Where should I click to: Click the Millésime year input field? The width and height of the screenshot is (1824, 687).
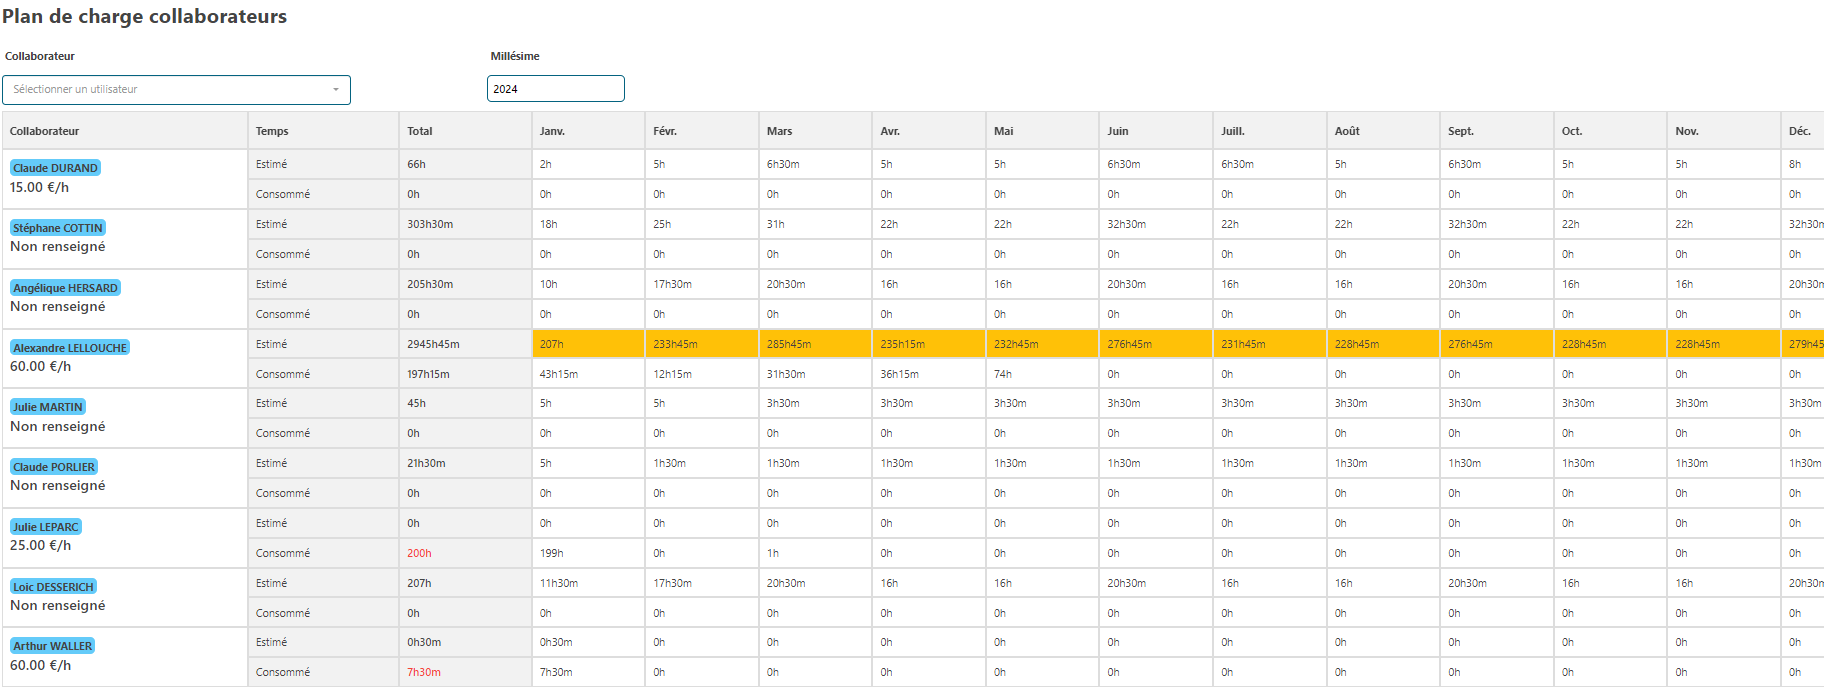(x=555, y=89)
